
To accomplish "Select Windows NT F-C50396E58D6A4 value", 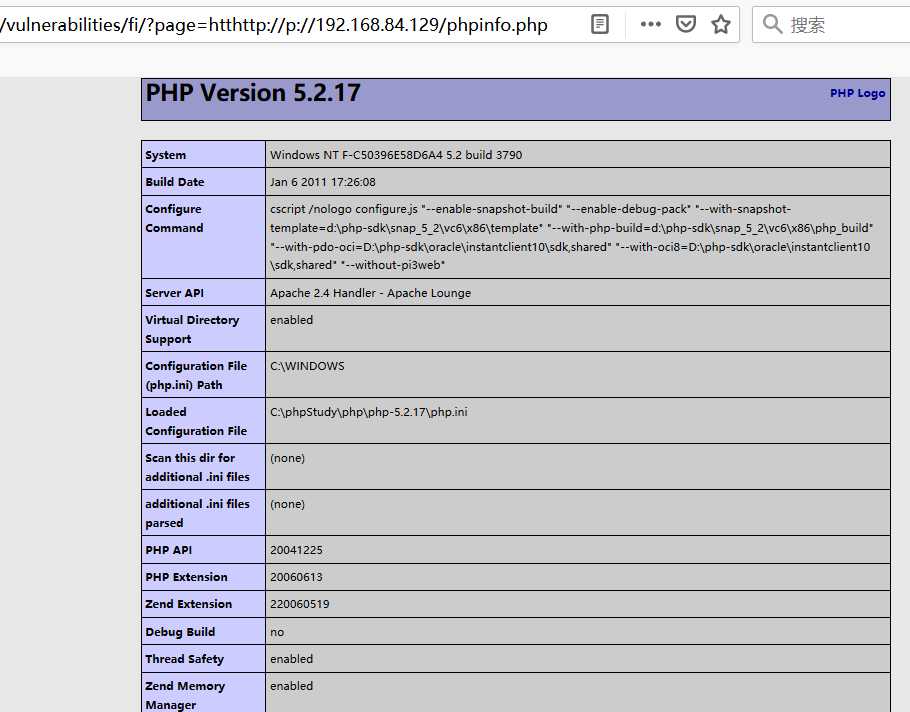I will [396, 155].
